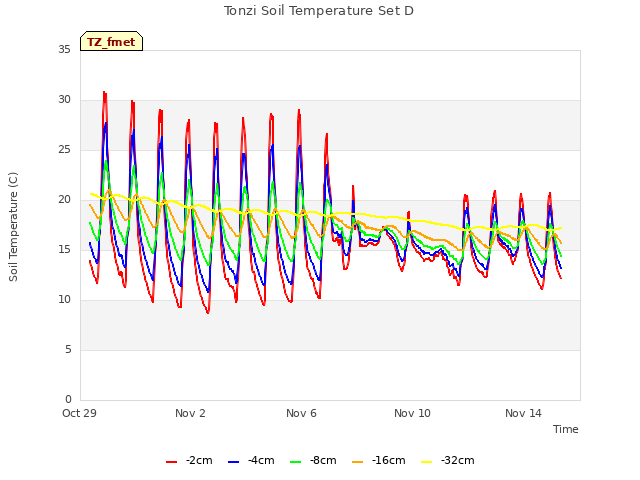
Task: Toggle the -2cm legend label
Action: 199,460
